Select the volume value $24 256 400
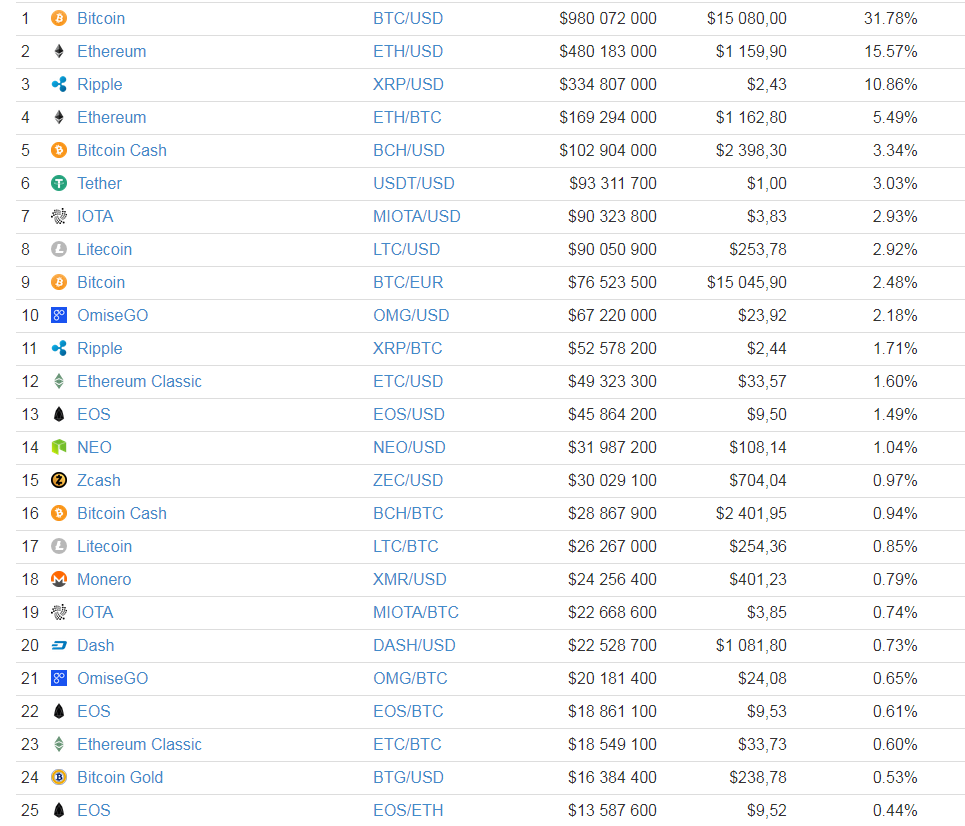965x826 pixels. coord(612,579)
